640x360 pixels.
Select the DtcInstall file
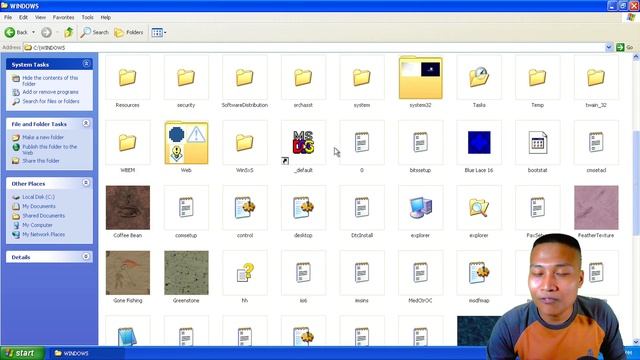362,208
